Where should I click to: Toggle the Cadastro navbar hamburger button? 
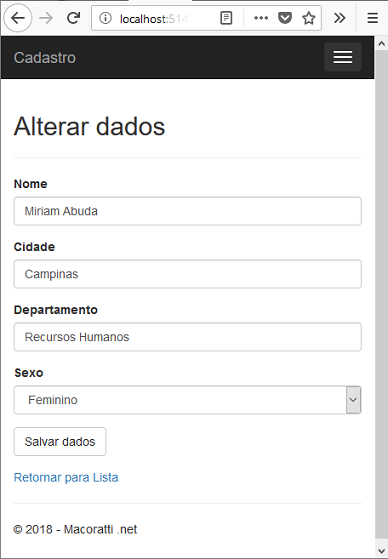(x=343, y=57)
